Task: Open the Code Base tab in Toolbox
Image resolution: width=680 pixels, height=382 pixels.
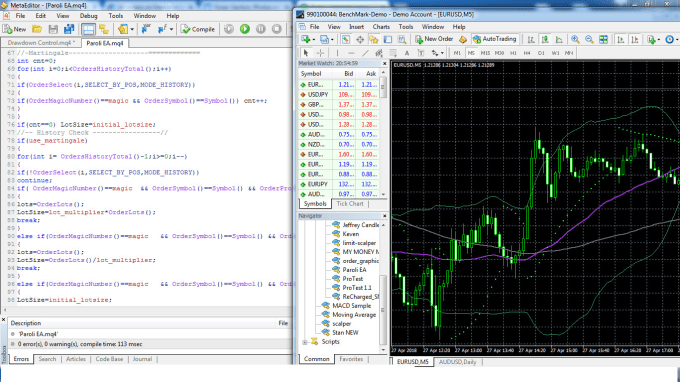Action: (x=109, y=359)
